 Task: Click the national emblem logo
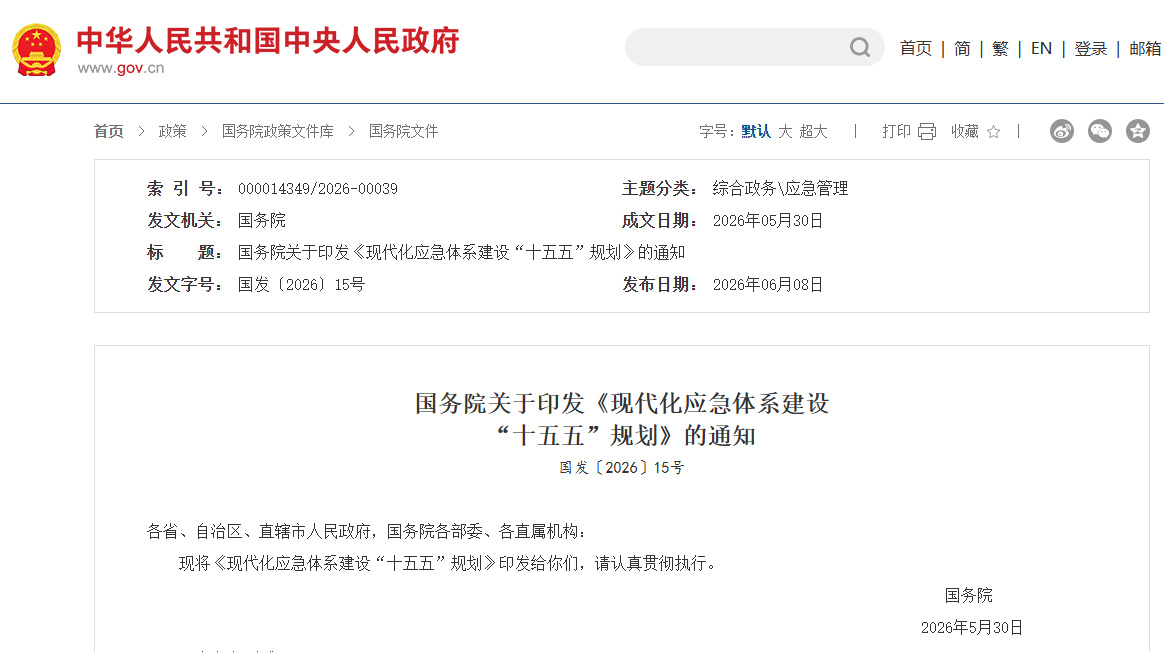click(x=36, y=50)
